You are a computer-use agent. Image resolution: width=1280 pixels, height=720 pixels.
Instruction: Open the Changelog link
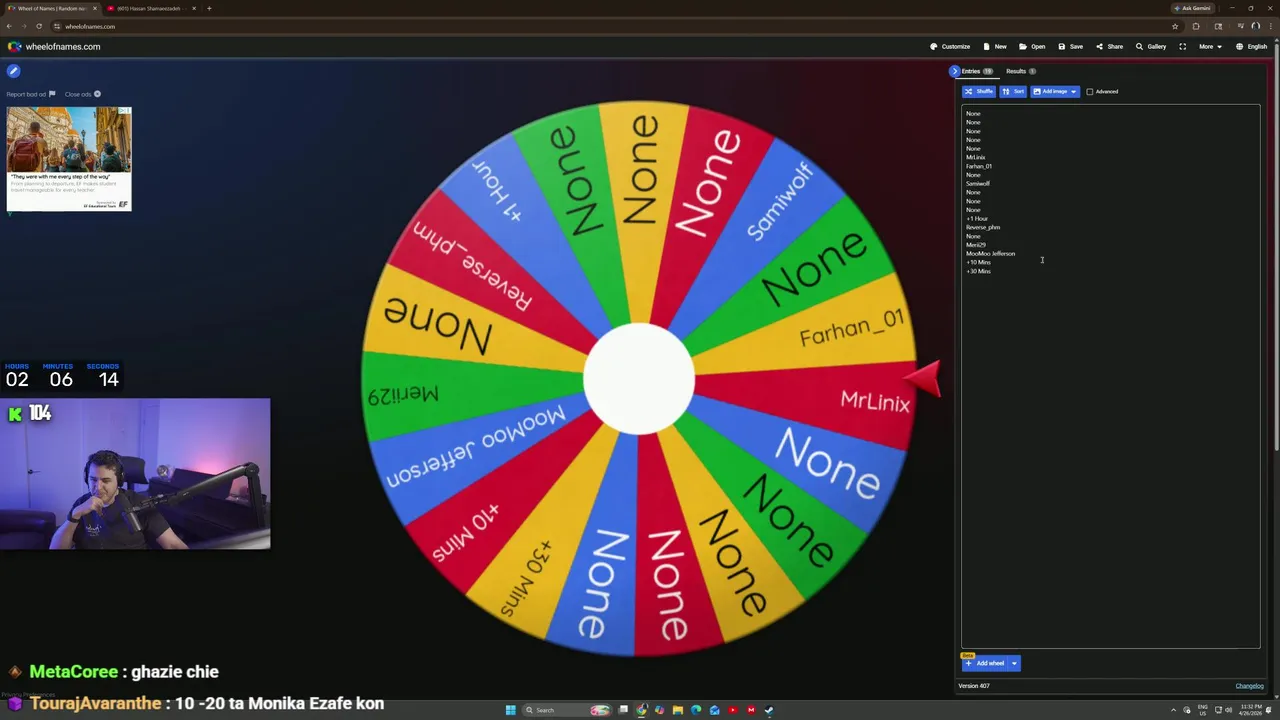click(x=1249, y=686)
